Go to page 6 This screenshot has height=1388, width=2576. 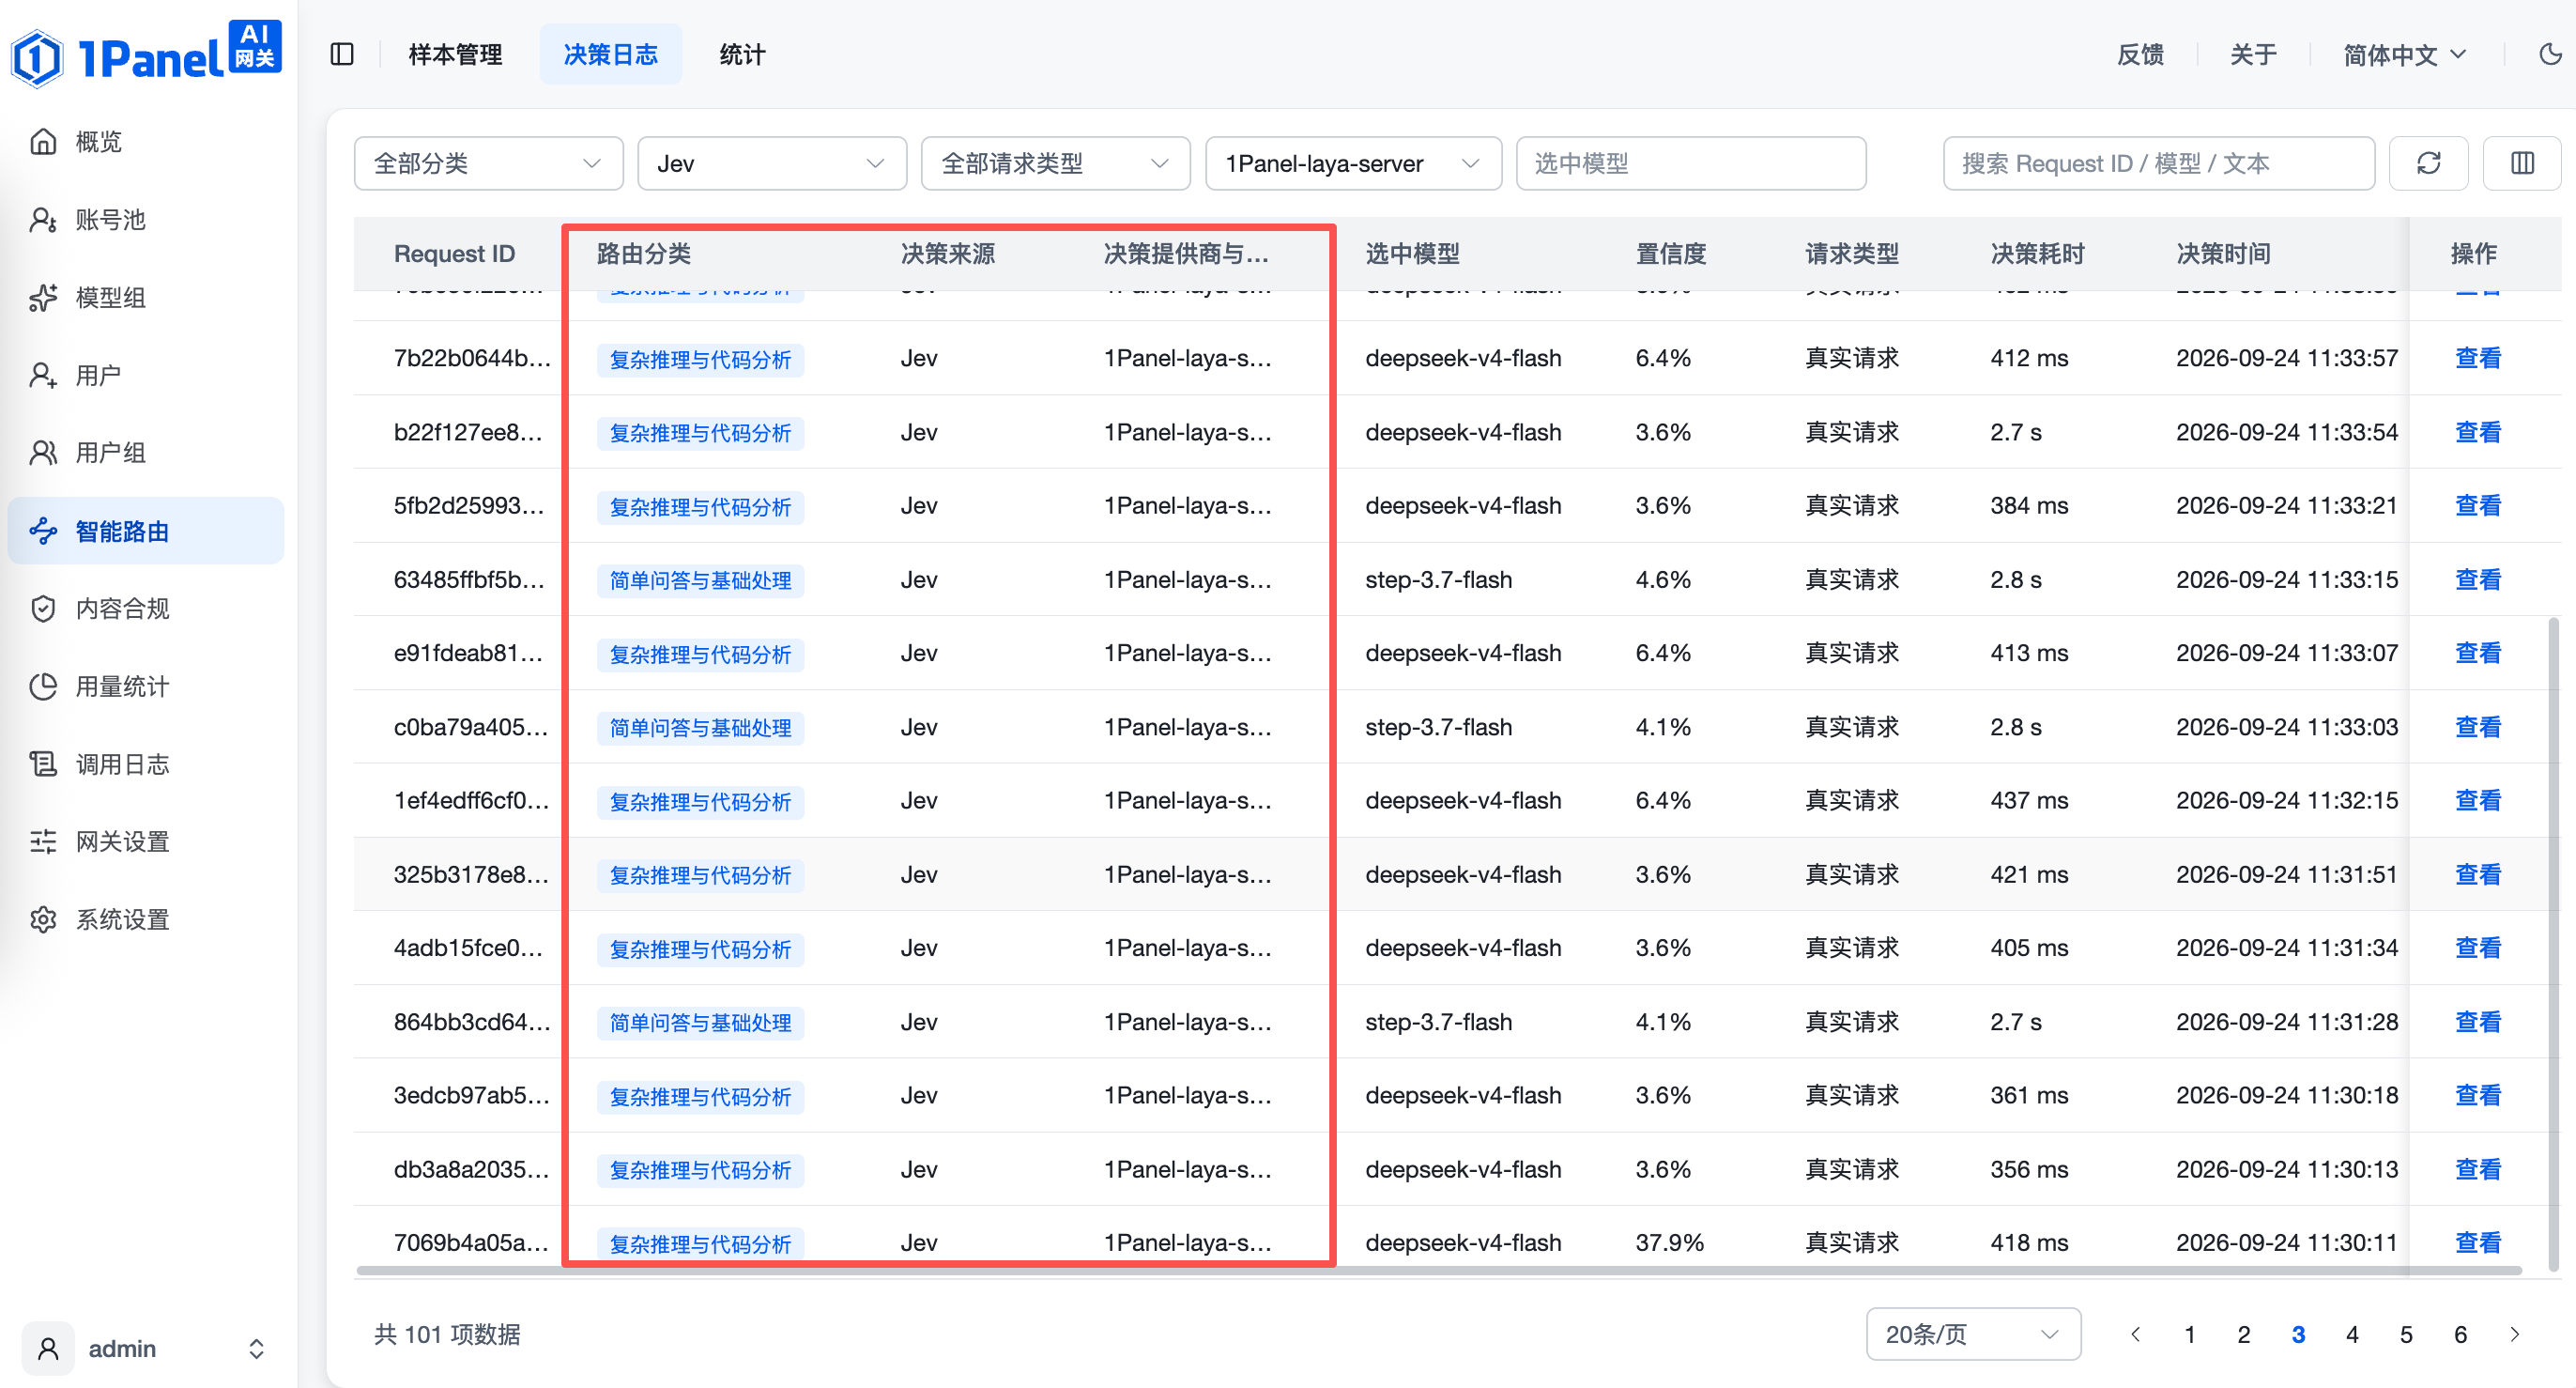[x=2460, y=1334]
